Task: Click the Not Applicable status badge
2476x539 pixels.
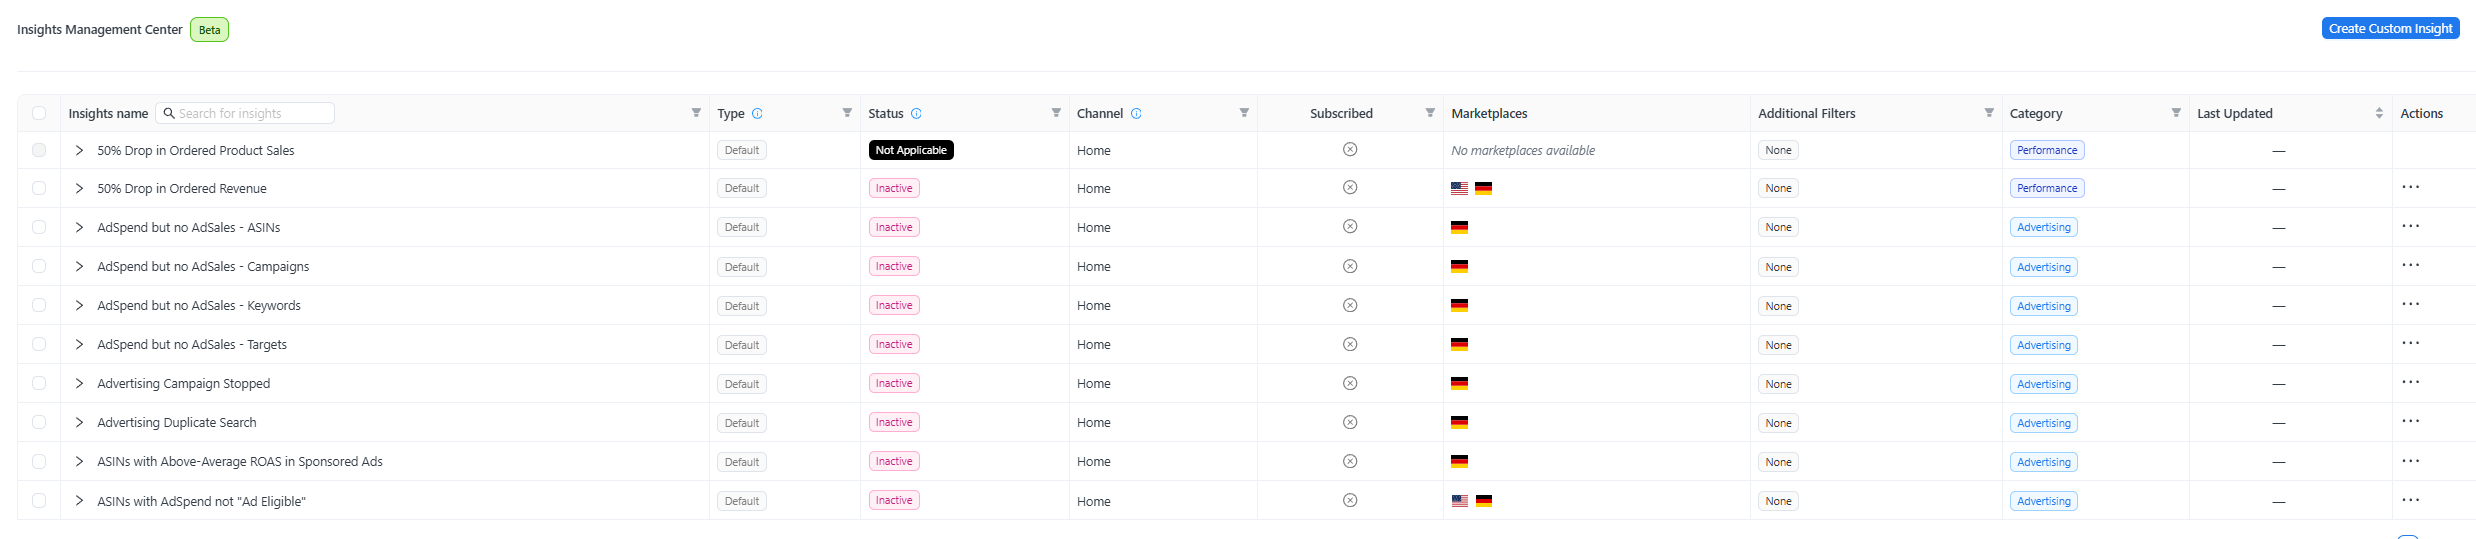Action: click(x=911, y=150)
